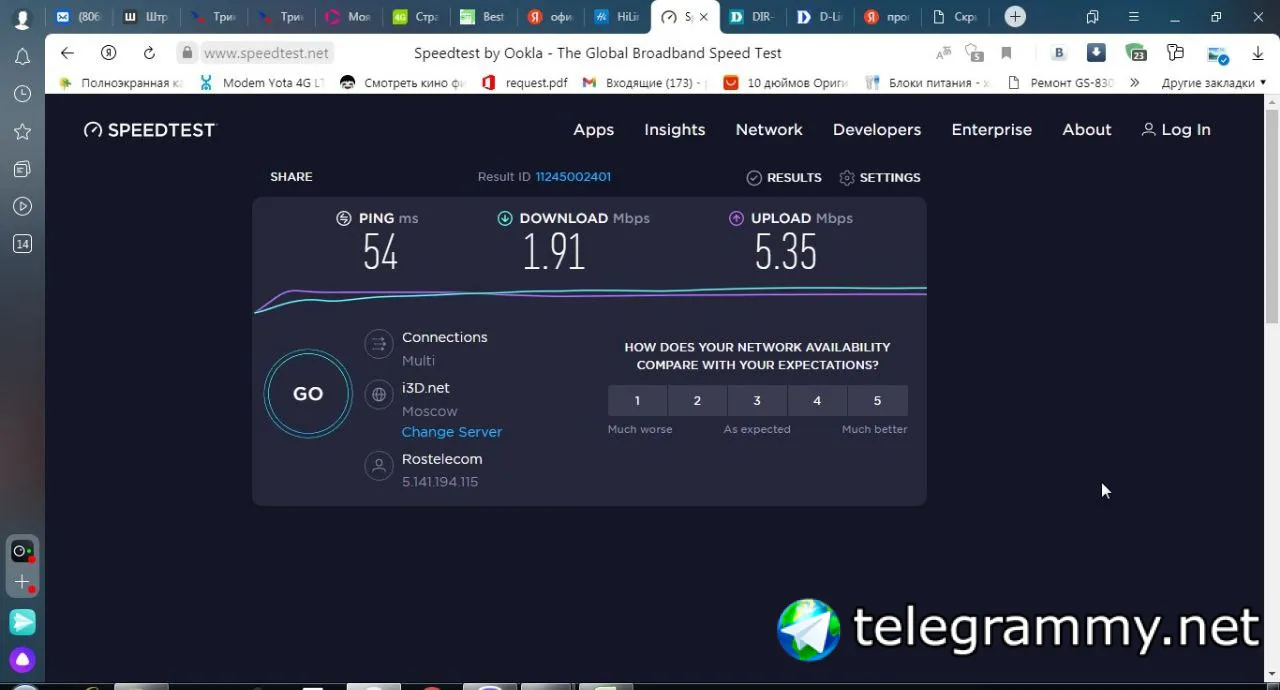Rate network availability 4
1280x690 pixels.
(x=817, y=400)
